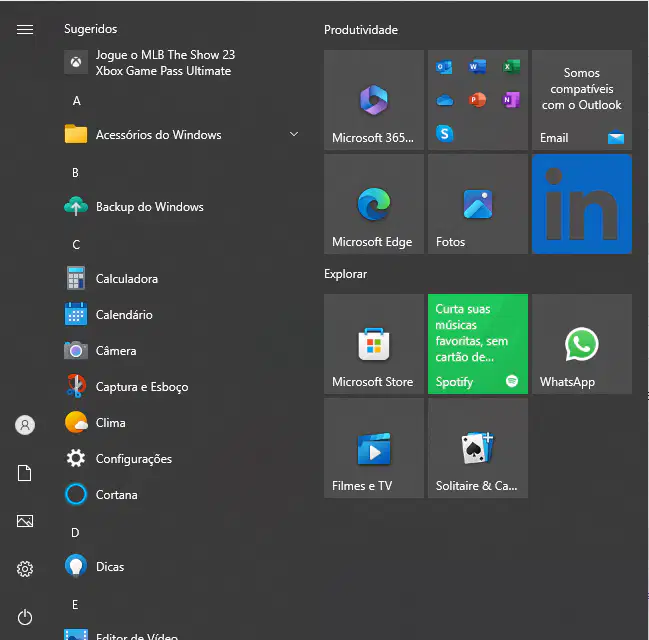The height and width of the screenshot is (640, 649).
Task: Open the Solitaire & Casual Games tile
Action: [478, 448]
